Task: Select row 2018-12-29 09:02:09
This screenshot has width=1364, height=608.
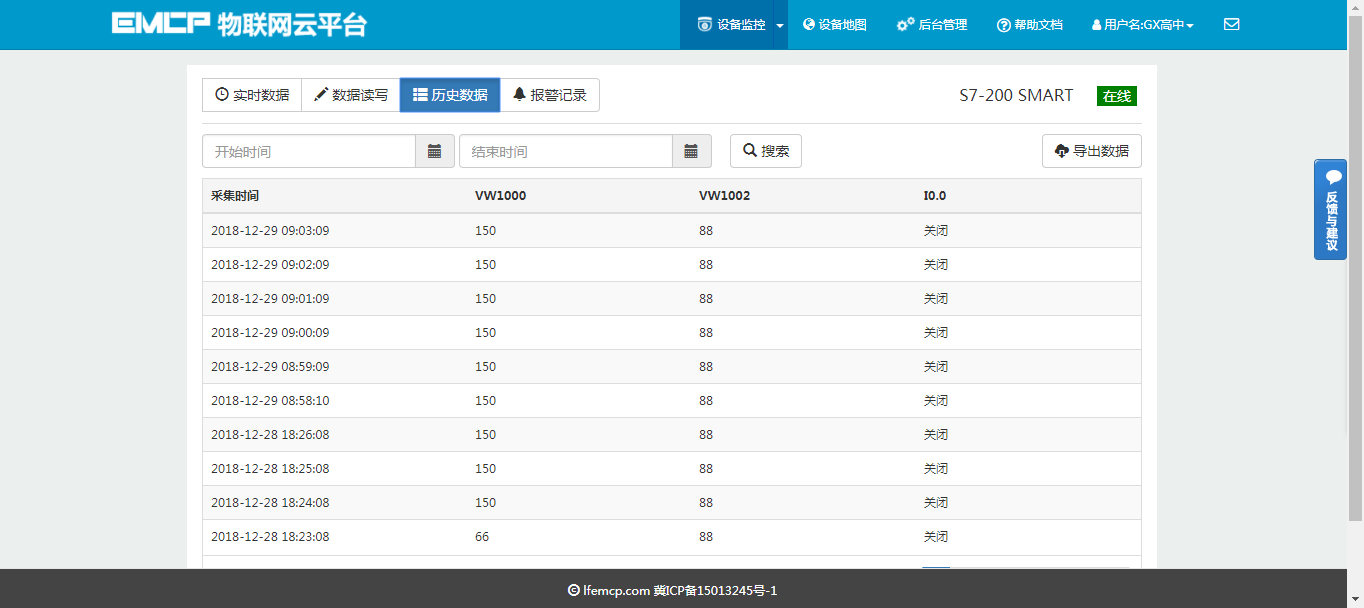Action: pos(672,265)
